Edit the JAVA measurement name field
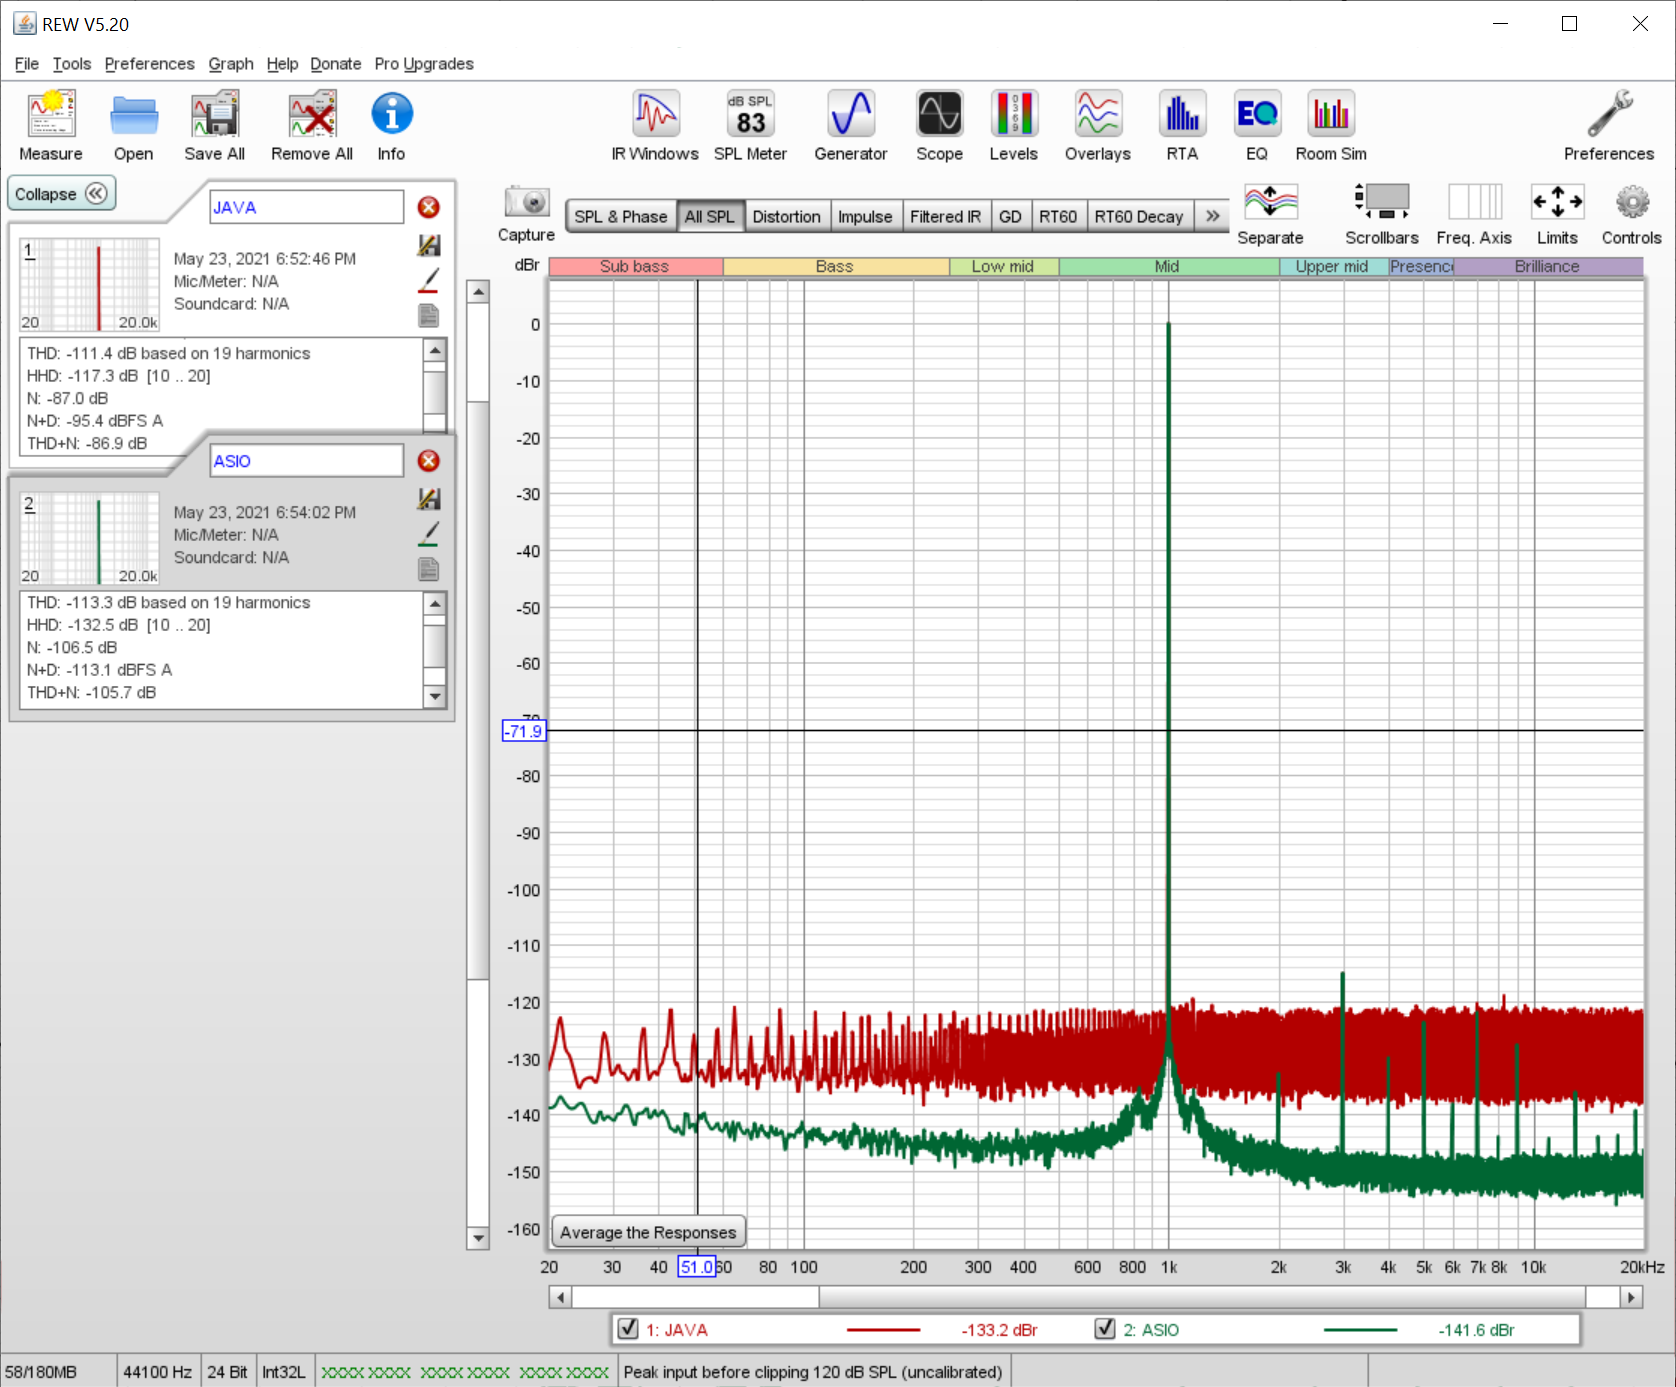The image size is (1676, 1387). click(x=306, y=207)
